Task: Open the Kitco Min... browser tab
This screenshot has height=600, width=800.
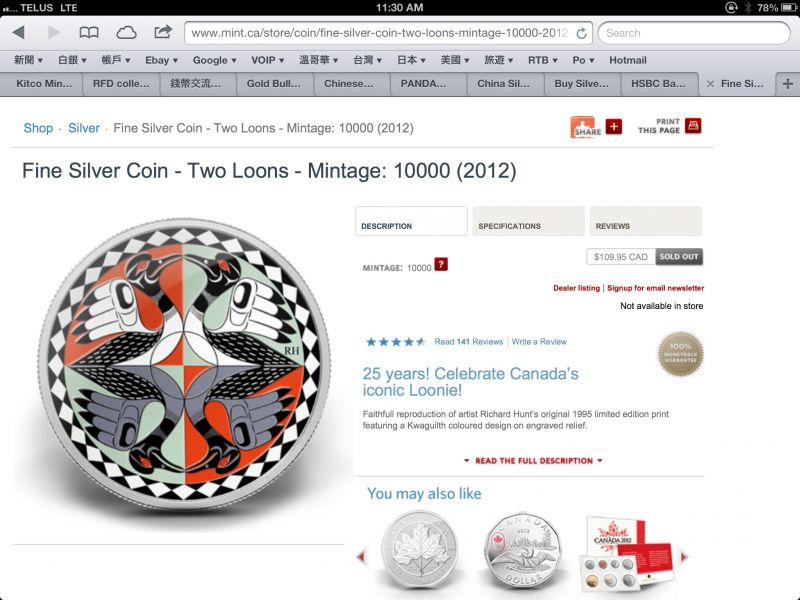Action: point(44,84)
